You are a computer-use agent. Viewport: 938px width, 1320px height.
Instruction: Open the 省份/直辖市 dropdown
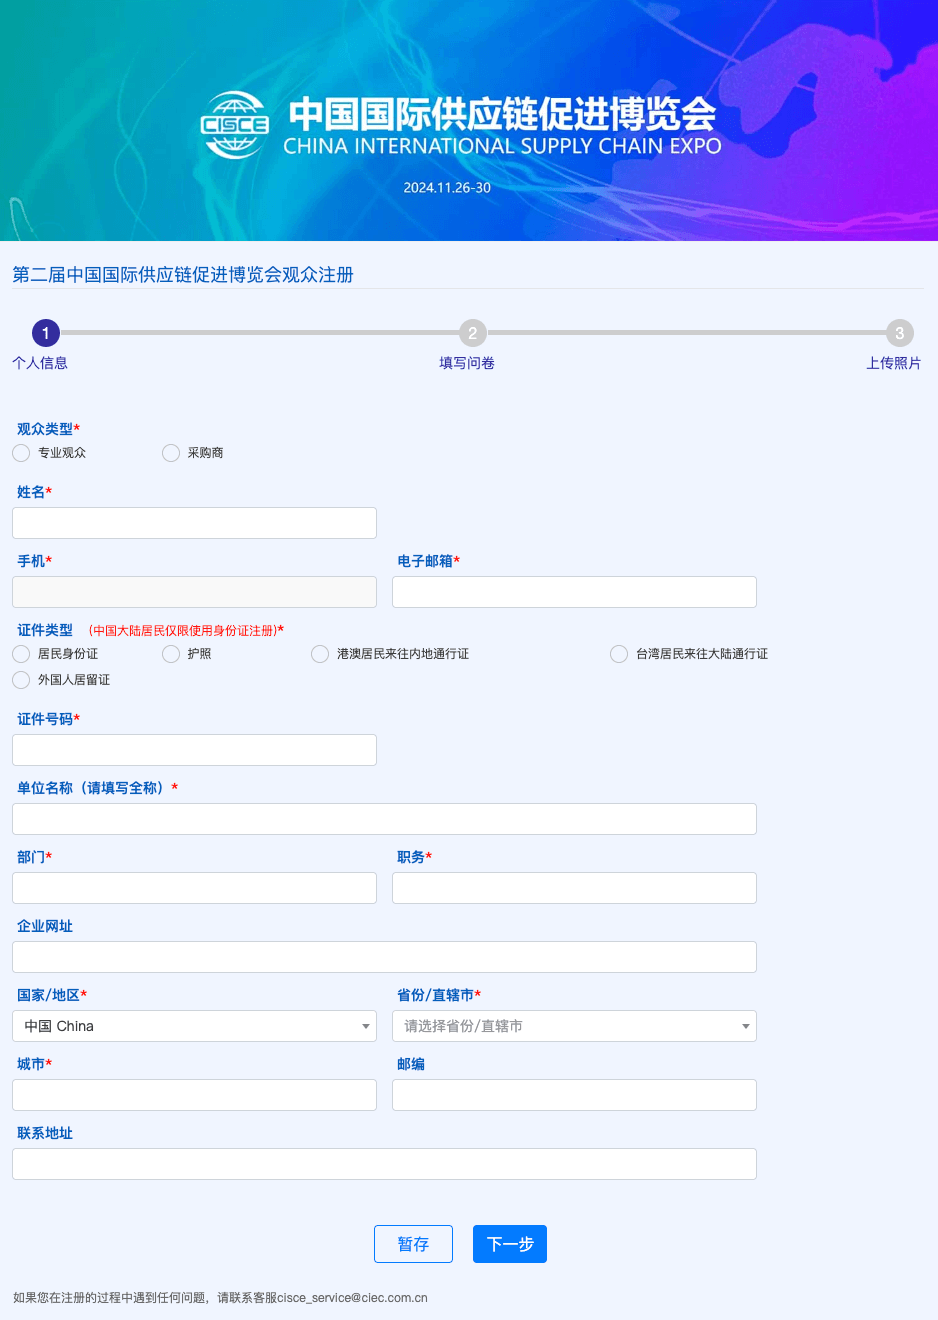coord(574,1026)
